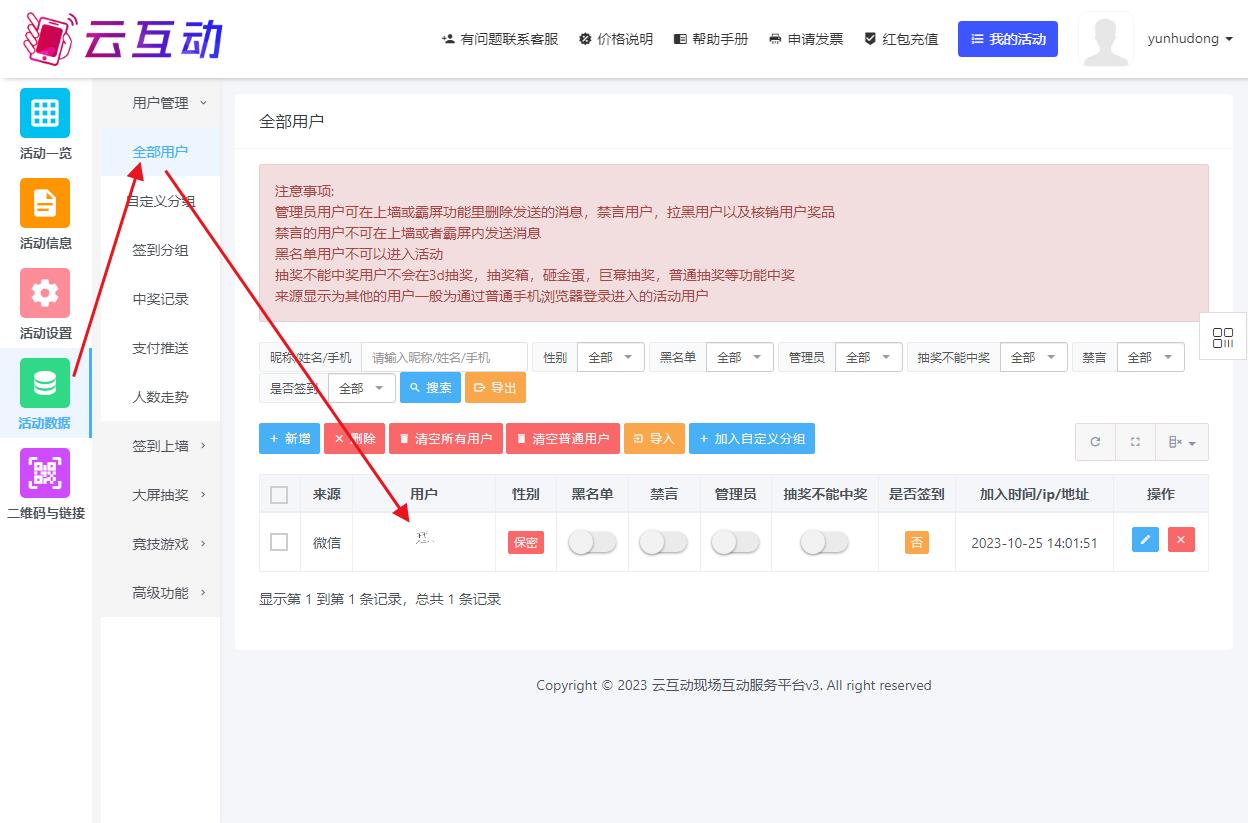Click the 搜索 search button
This screenshot has width=1248, height=823.
click(x=430, y=388)
